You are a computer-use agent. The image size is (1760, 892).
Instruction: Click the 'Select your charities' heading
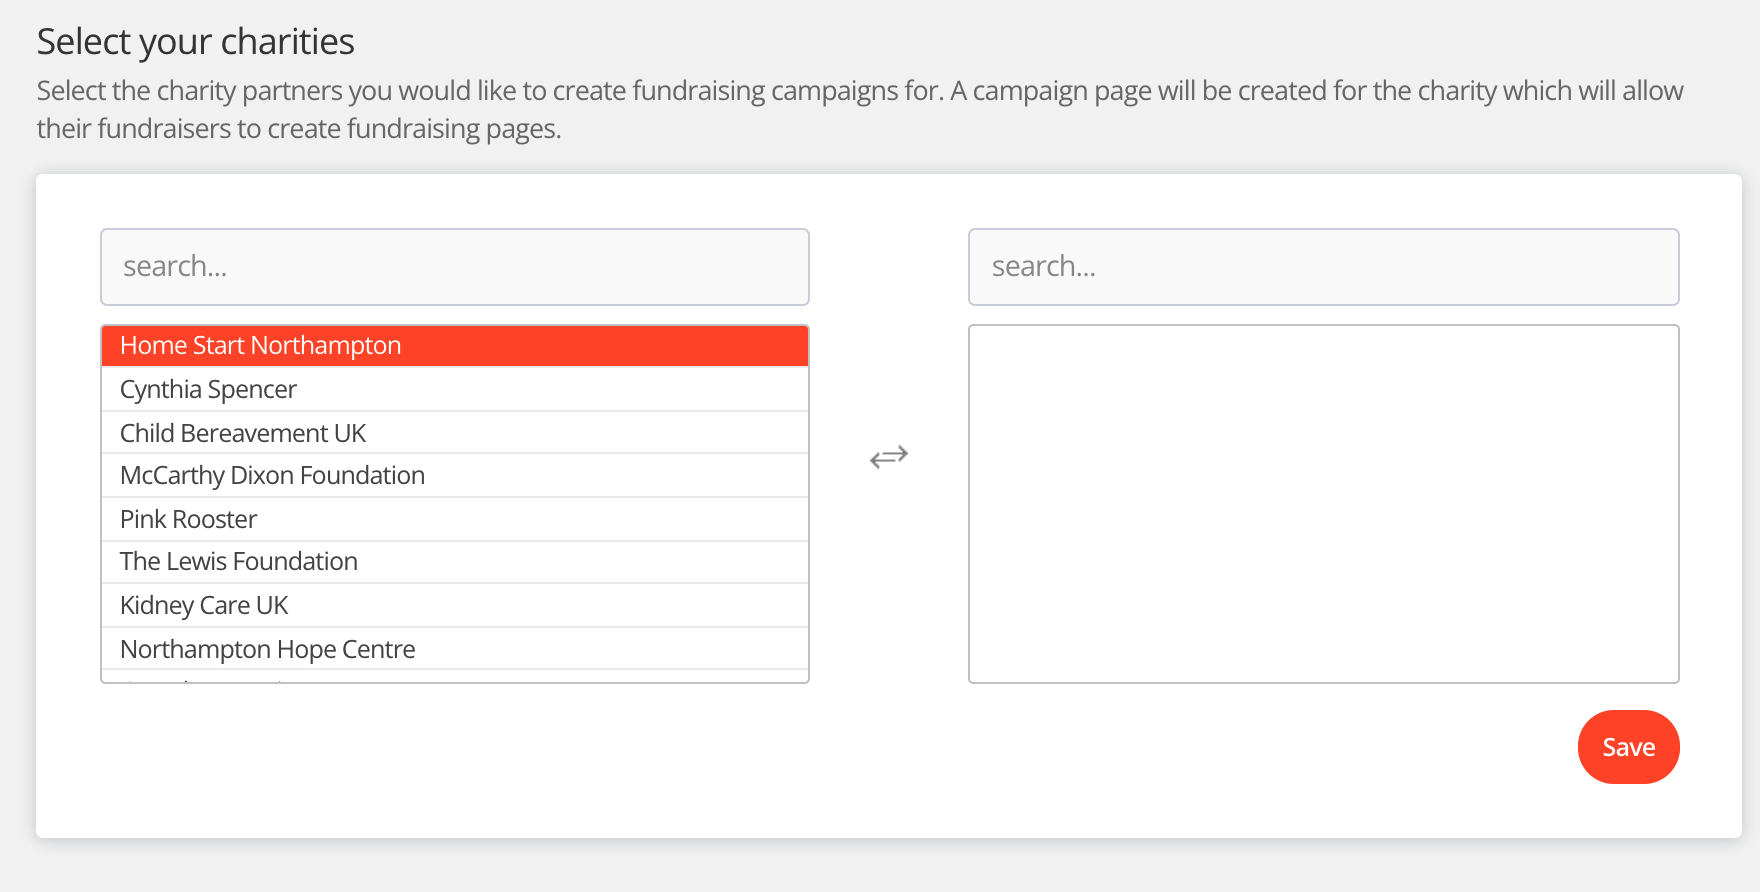coord(196,42)
